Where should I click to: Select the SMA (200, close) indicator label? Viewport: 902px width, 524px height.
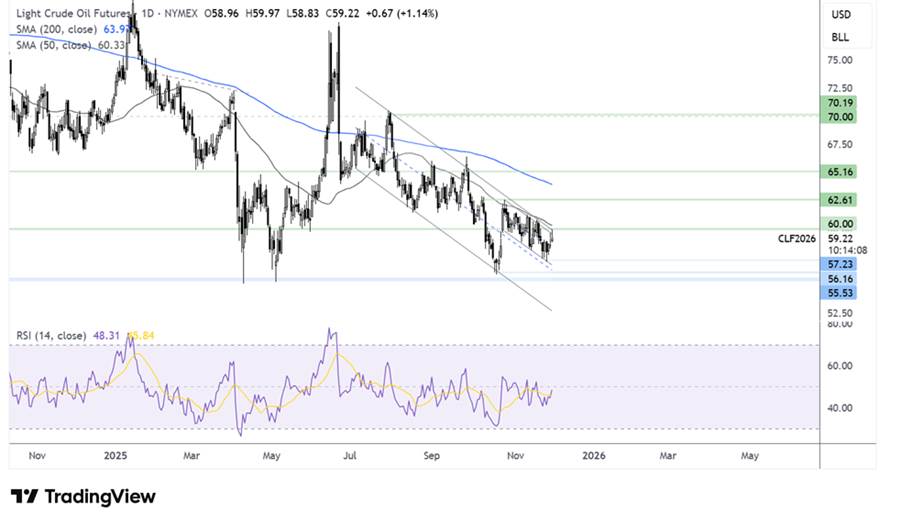(x=56, y=29)
